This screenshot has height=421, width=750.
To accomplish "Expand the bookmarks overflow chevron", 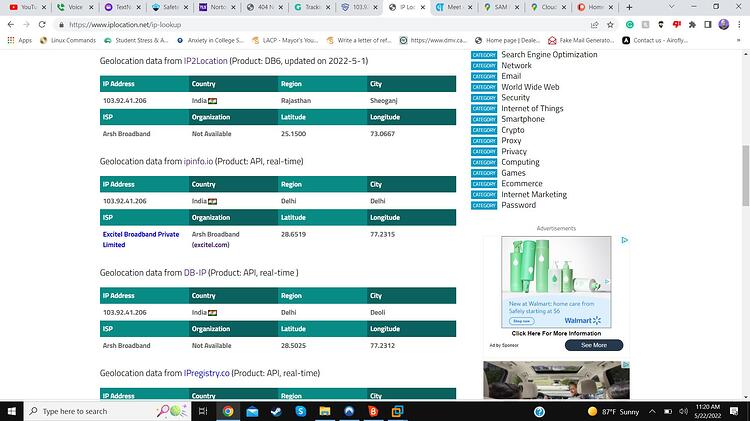I will 738,40.
